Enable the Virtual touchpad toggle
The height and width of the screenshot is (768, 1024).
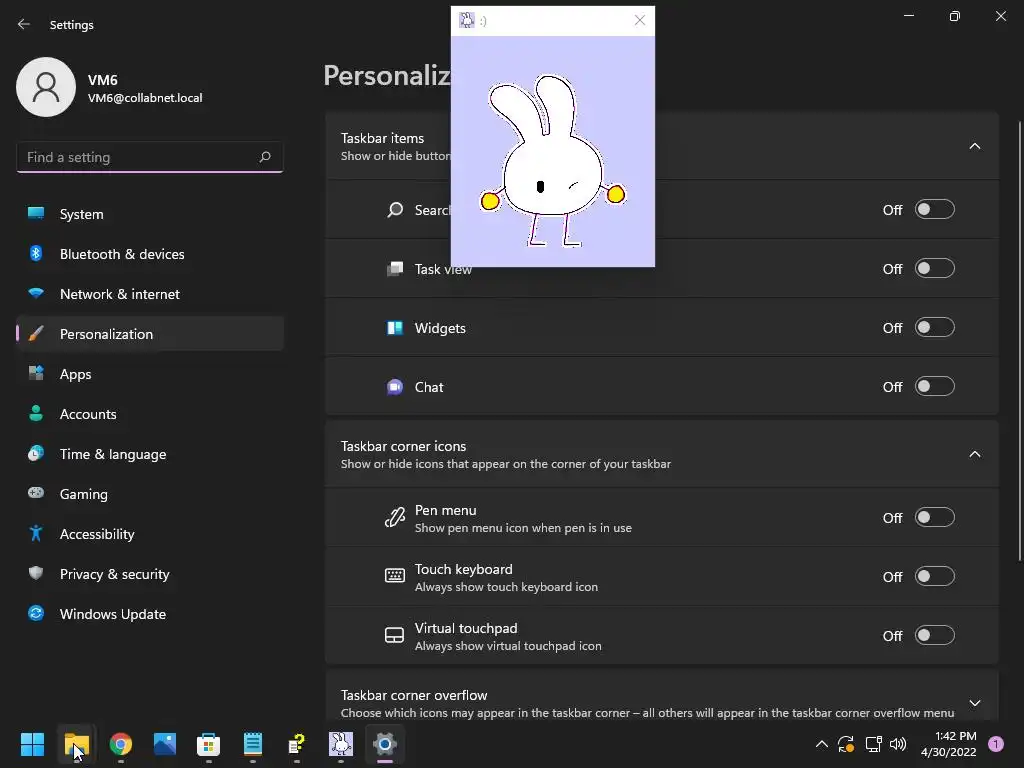(x=935, y=635)
